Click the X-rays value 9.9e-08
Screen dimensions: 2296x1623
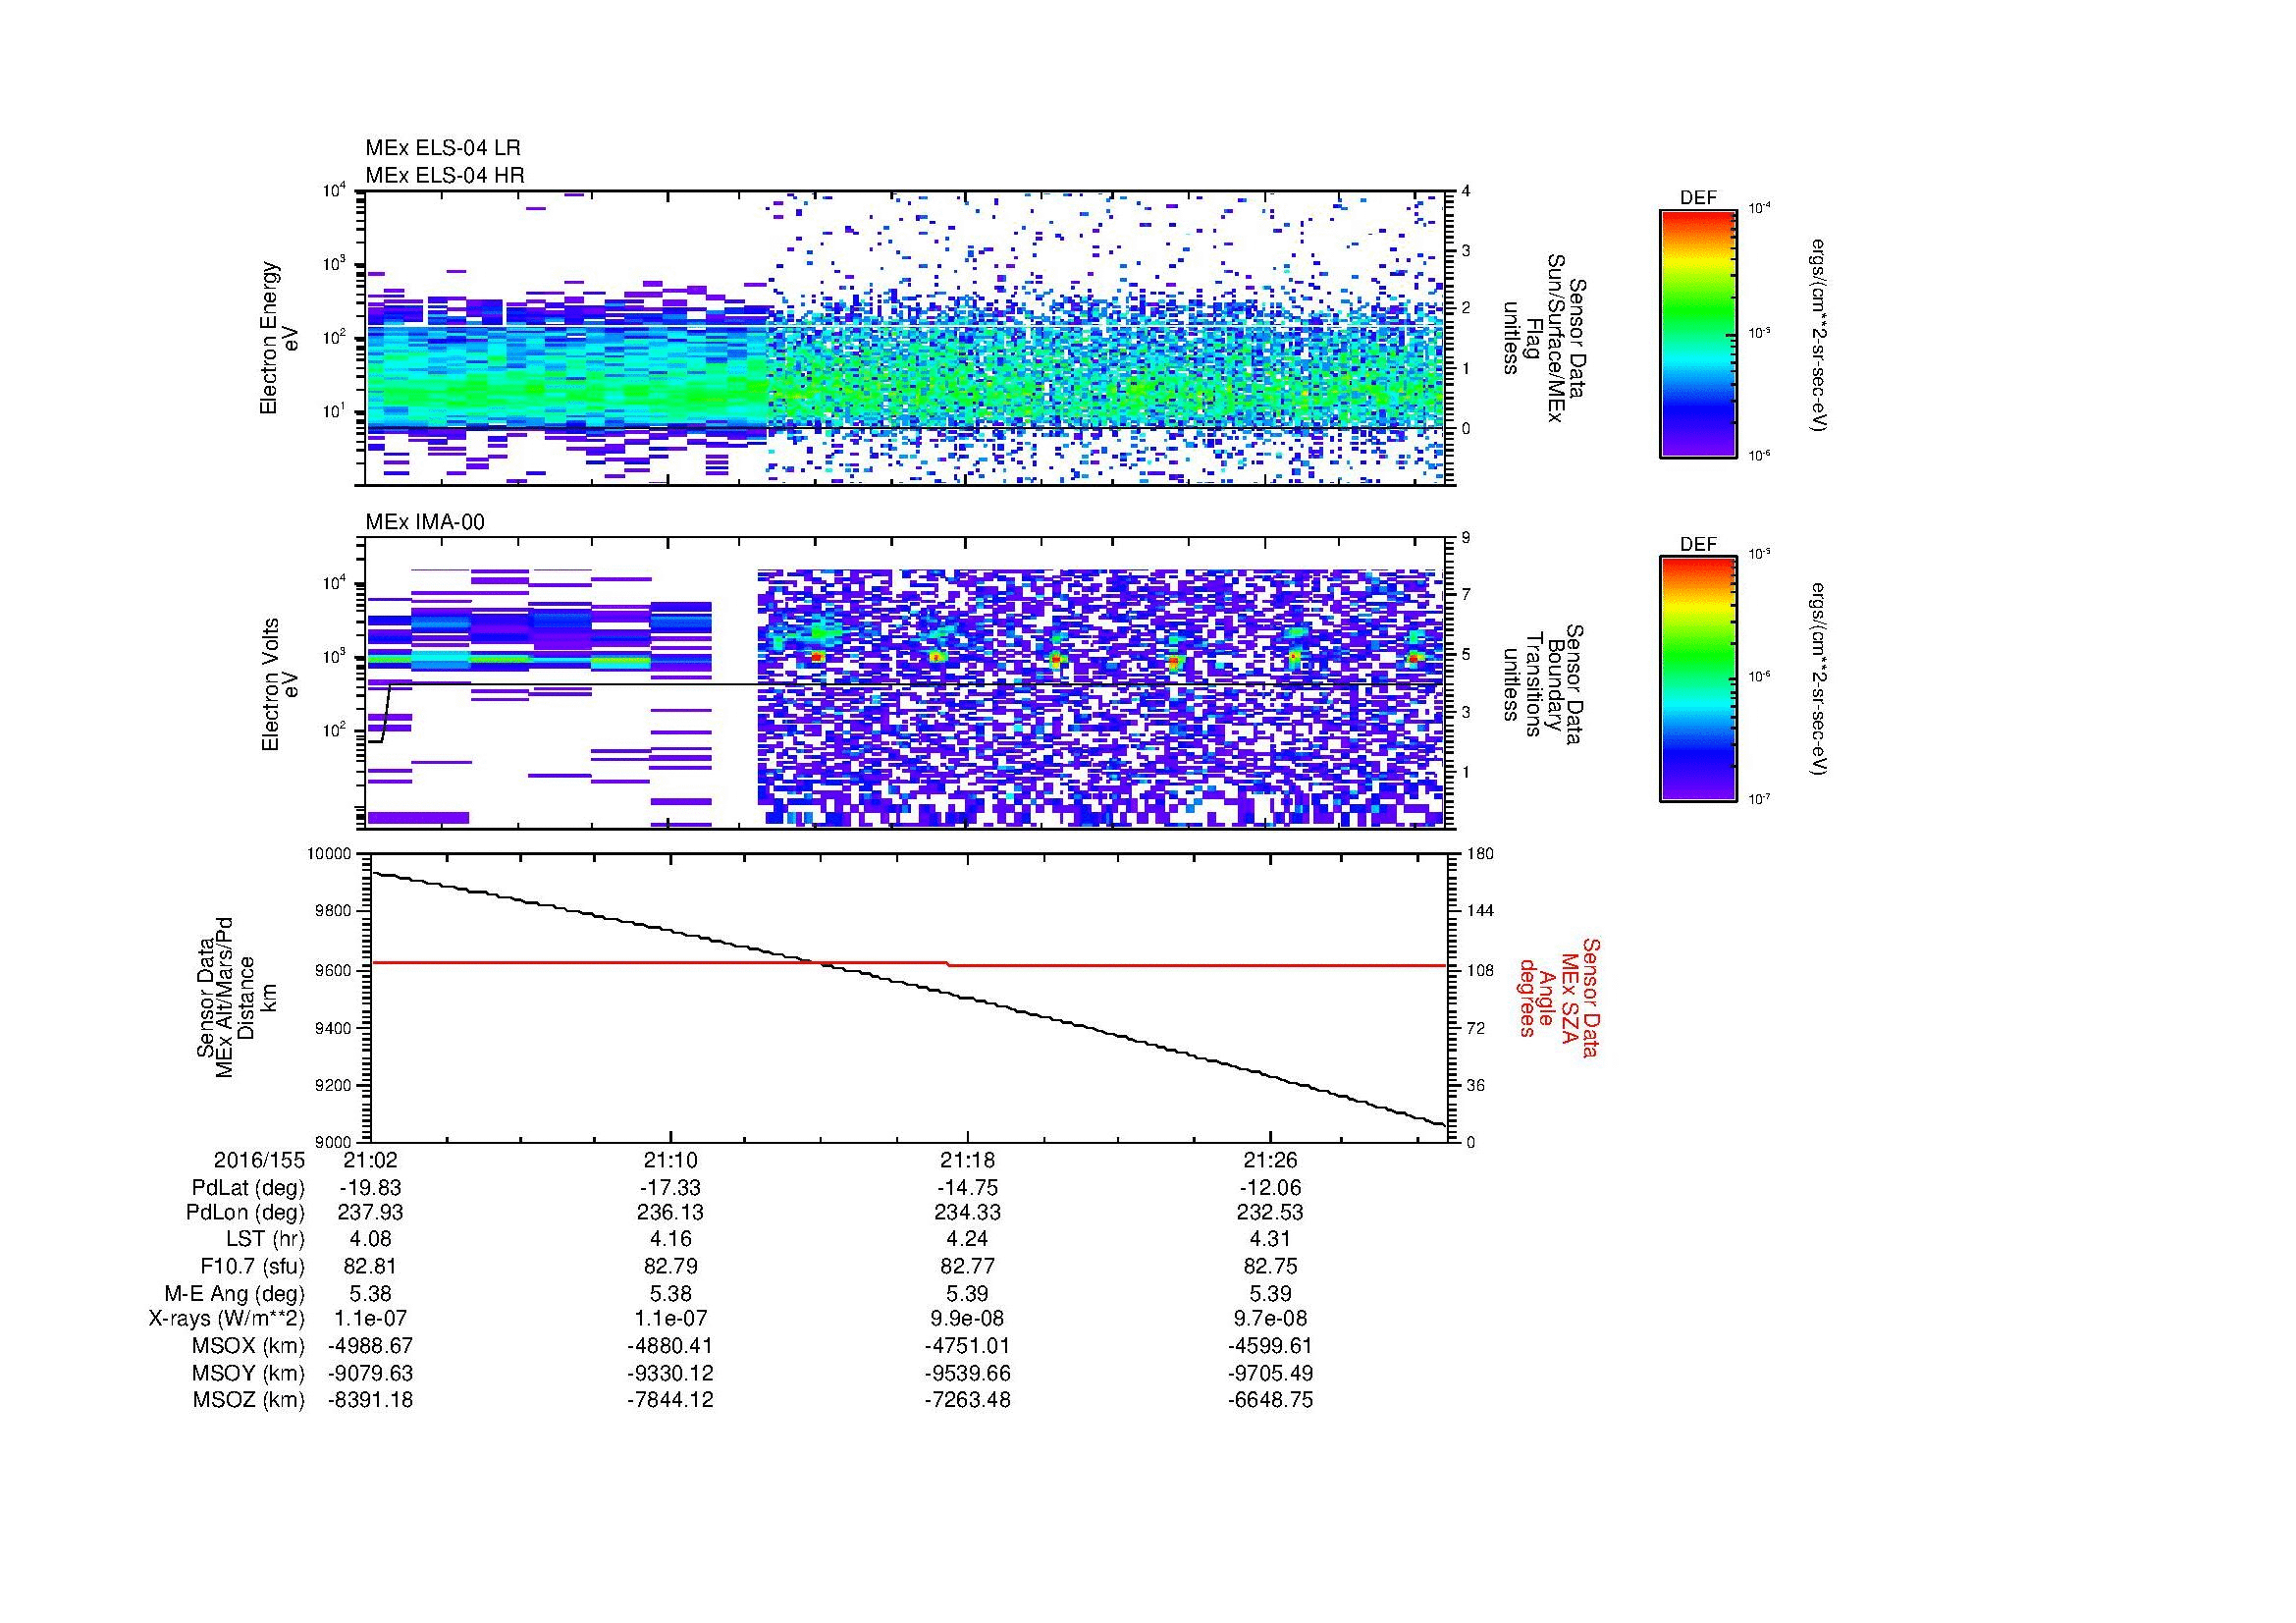(968, 1318)
